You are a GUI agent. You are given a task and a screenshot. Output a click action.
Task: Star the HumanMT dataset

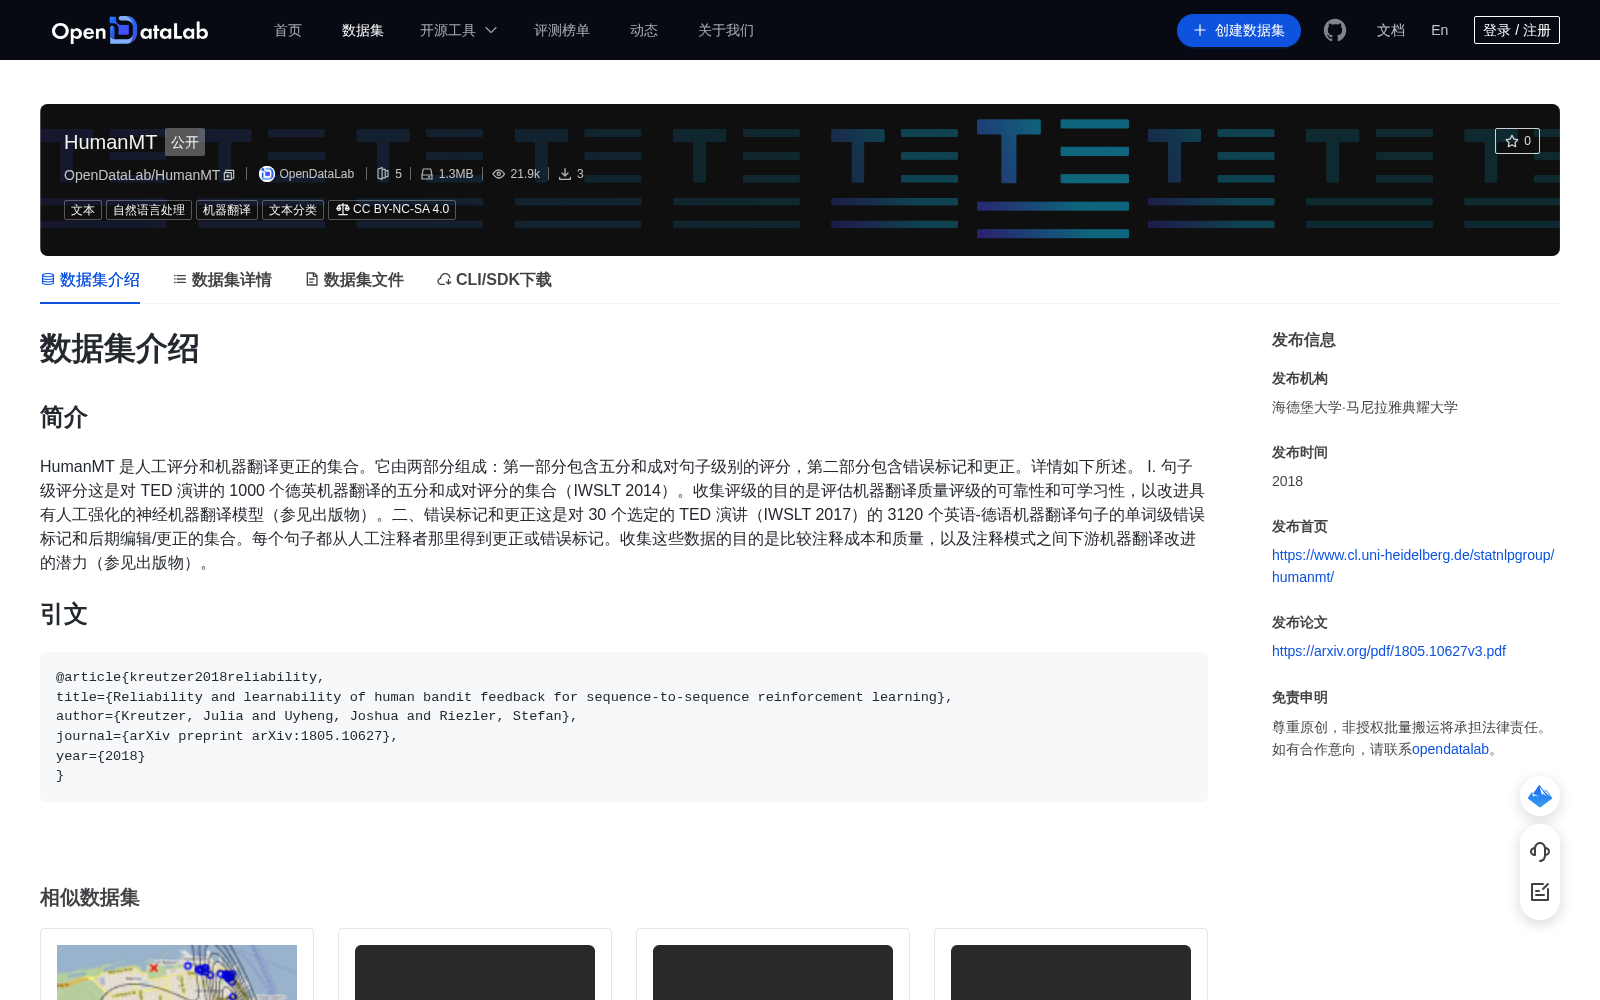(1517, 141)
